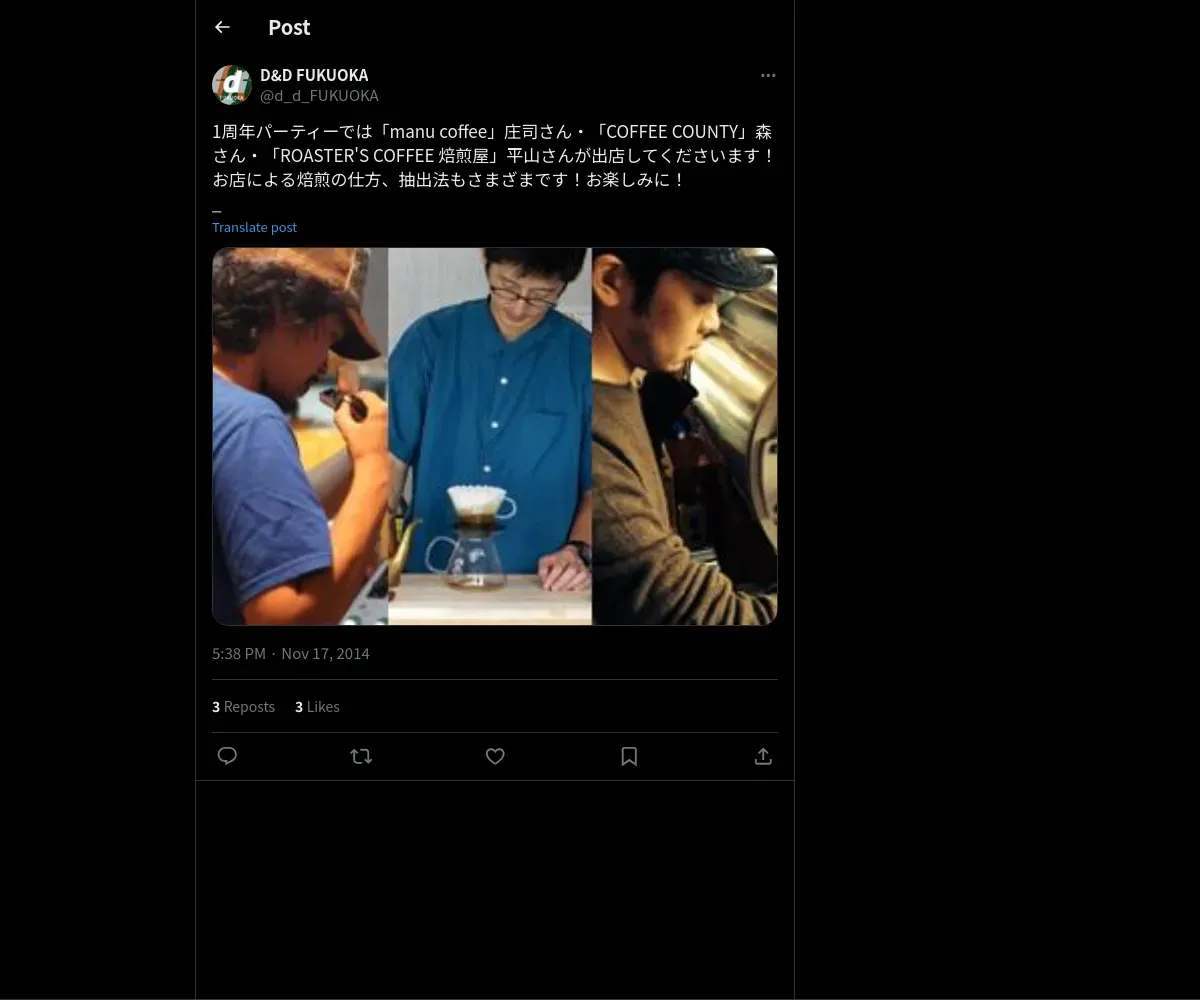Click the D&D FUKUOKA display name
The width and height of the screenshot is (1200, 1000).
point(314,75)
